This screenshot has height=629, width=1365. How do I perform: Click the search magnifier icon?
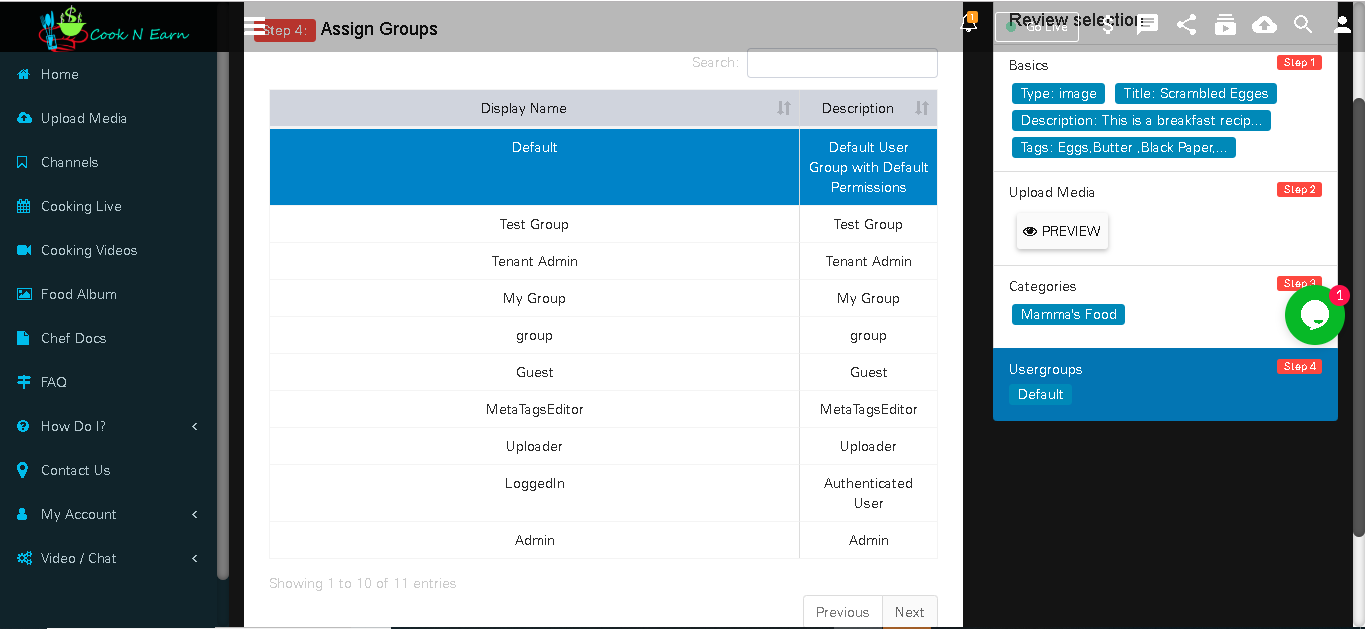pos(1303,25)
